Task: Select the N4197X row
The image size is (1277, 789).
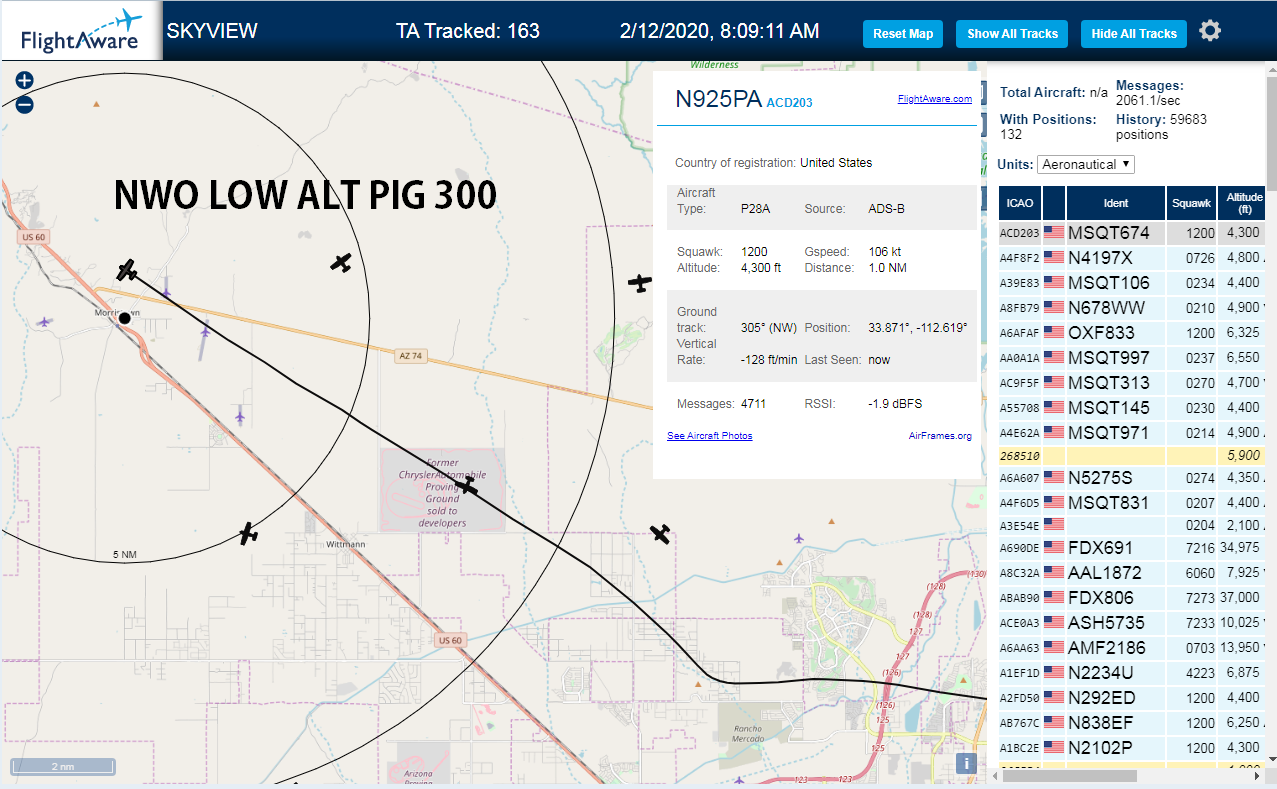Action: tap(1132, 258)
